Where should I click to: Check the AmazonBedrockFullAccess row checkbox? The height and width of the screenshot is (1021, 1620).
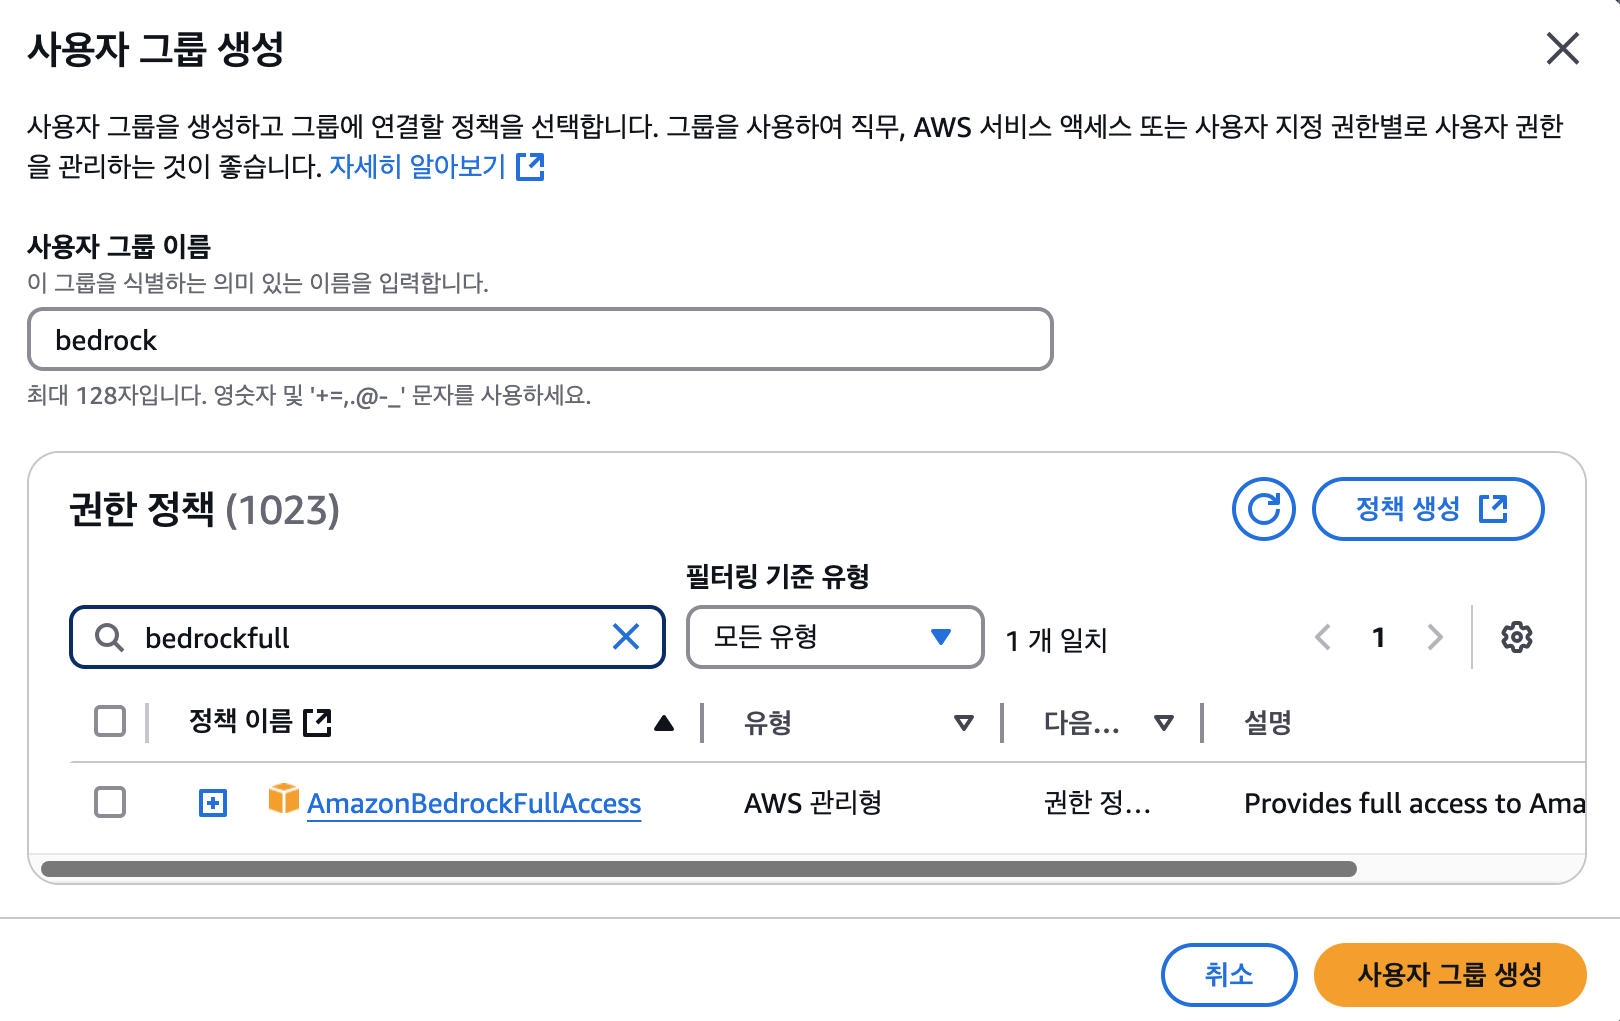[x=110, y=802]
